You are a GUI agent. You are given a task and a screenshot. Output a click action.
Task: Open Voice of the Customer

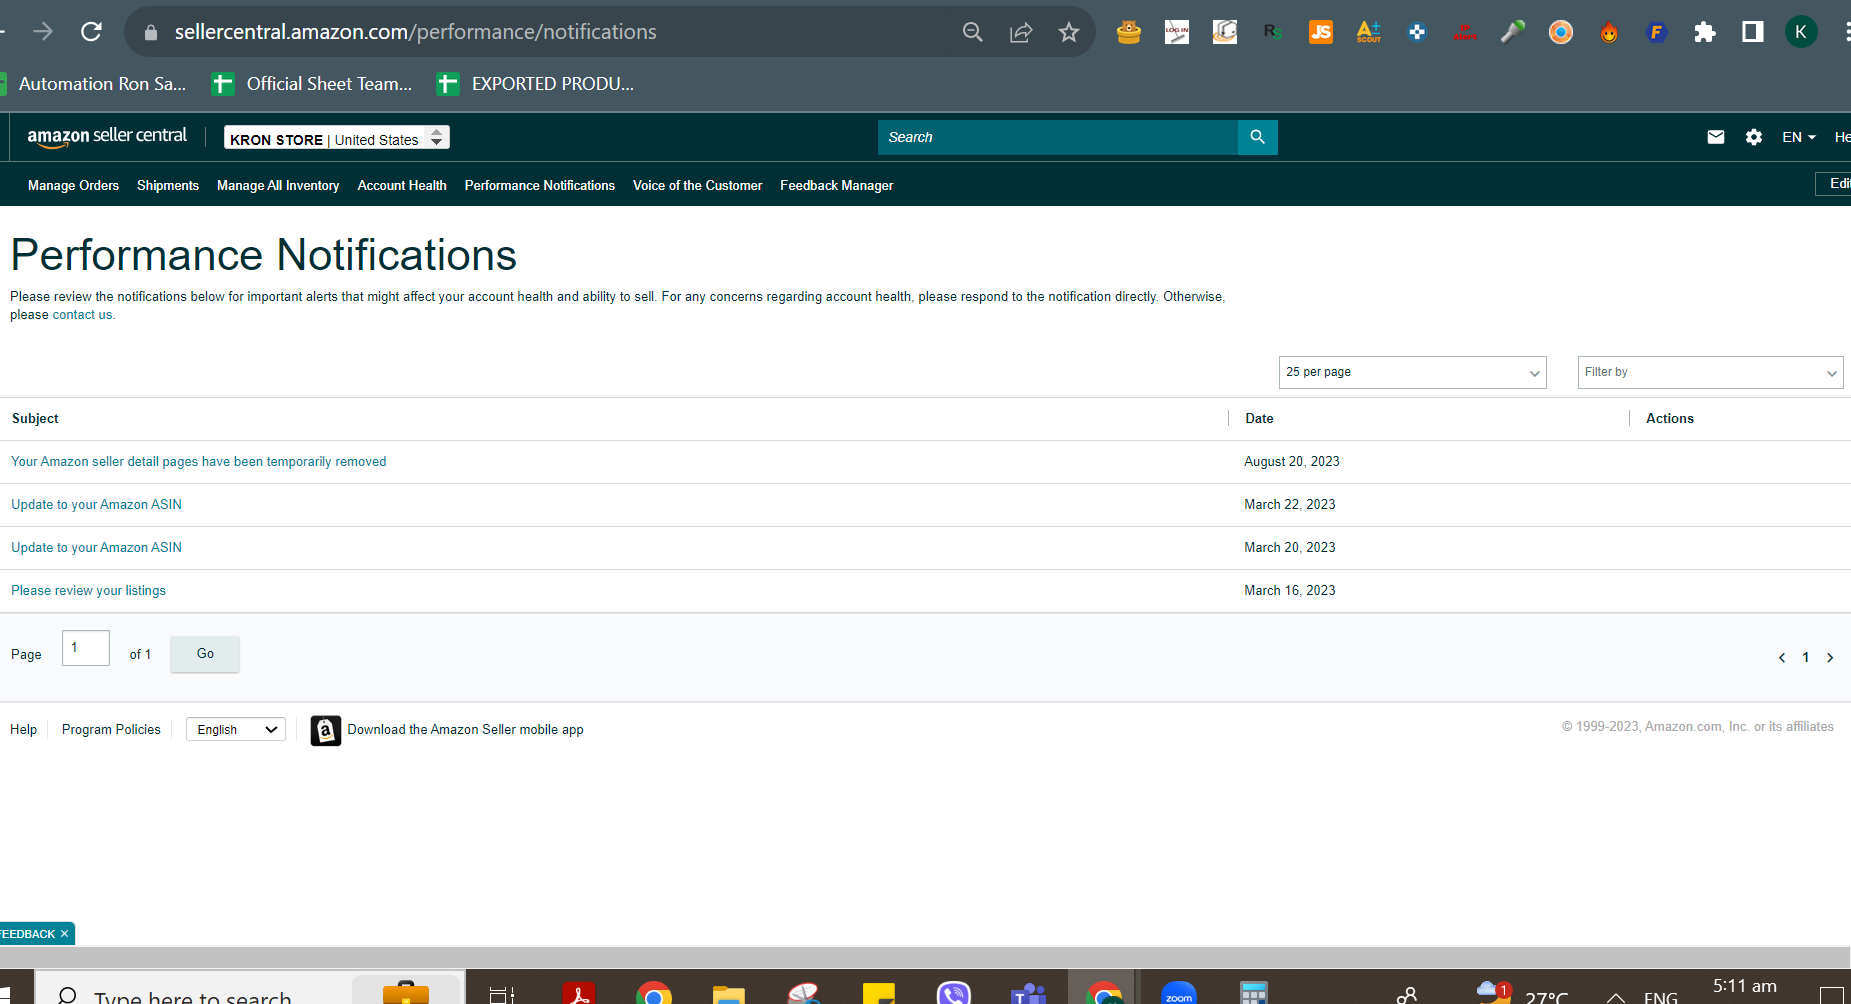697,185
